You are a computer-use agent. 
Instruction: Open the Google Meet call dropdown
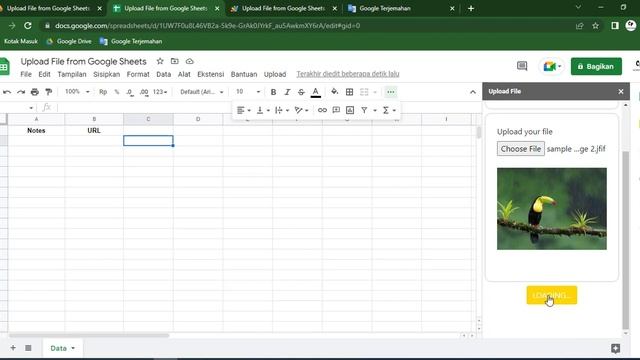[x=552, y=66]
